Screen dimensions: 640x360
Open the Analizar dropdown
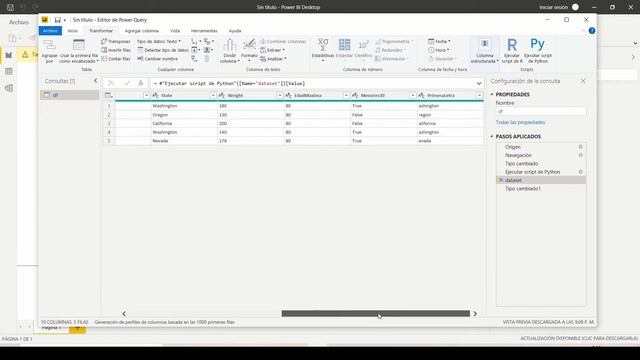point(273,59)
